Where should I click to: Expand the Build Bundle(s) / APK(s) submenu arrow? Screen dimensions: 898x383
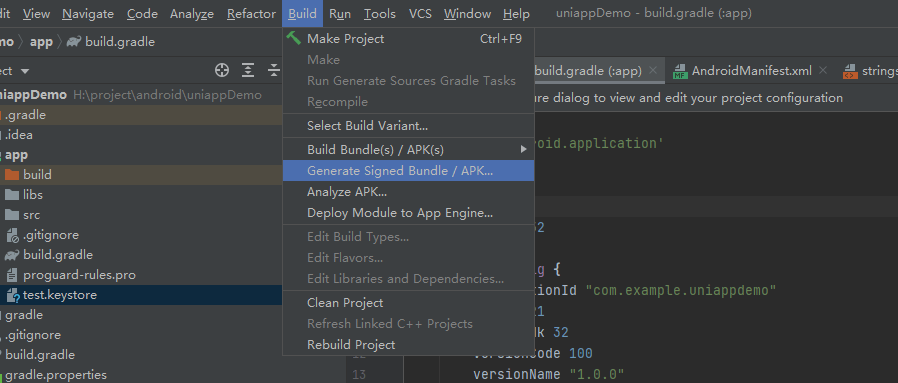(523, 149)
